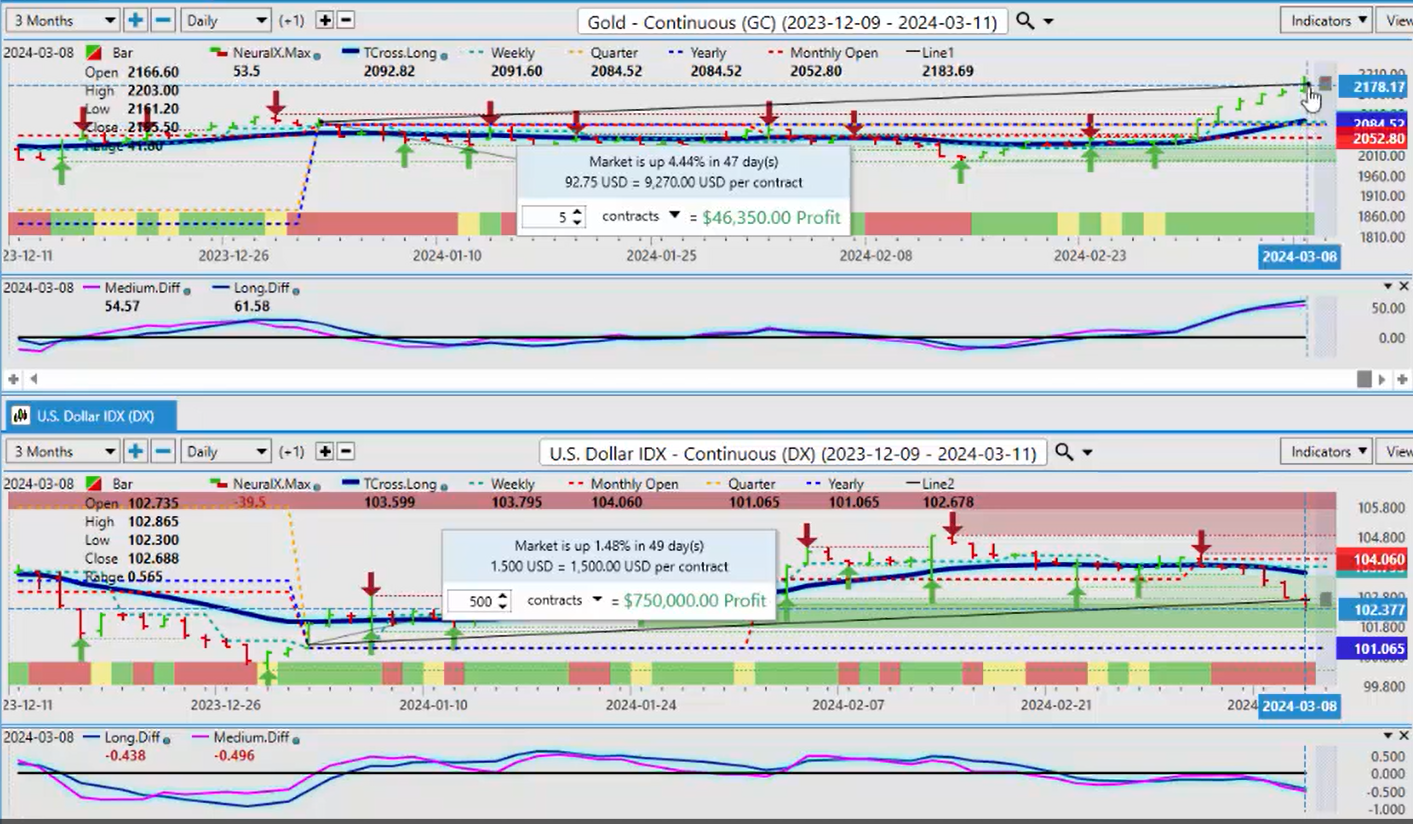Click the minus time-range button in Gold toolbar
This screenshot has width=1413, height=824.
pyautogui.click(x=163, y=20)
